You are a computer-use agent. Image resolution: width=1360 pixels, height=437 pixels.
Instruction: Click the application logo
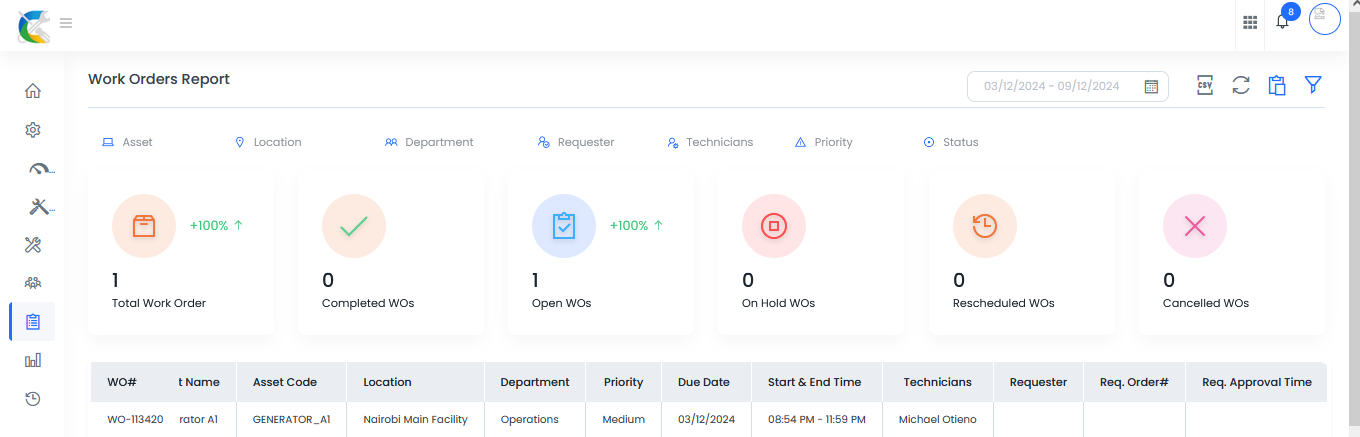tap(33, 25)
